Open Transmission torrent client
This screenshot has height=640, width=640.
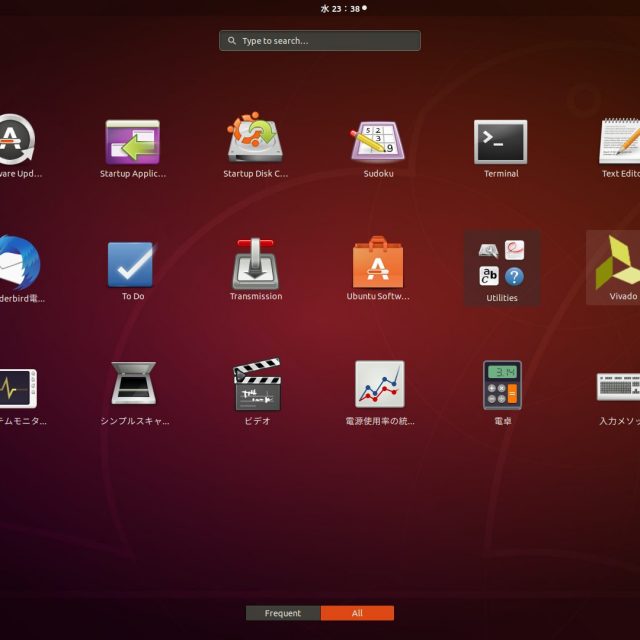[x=255, y=264]
